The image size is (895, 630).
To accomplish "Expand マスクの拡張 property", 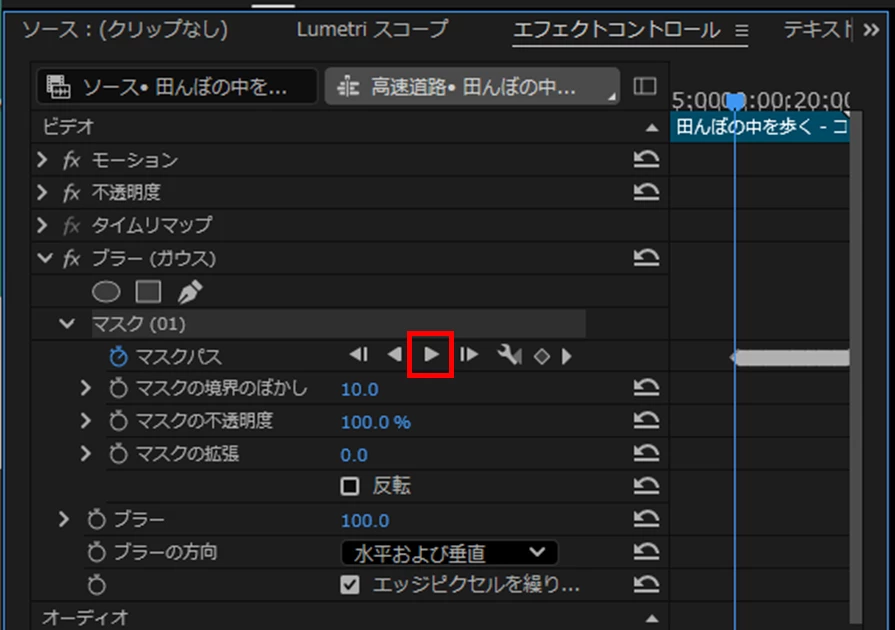I will pyautogui.click(x=86, y=454).
